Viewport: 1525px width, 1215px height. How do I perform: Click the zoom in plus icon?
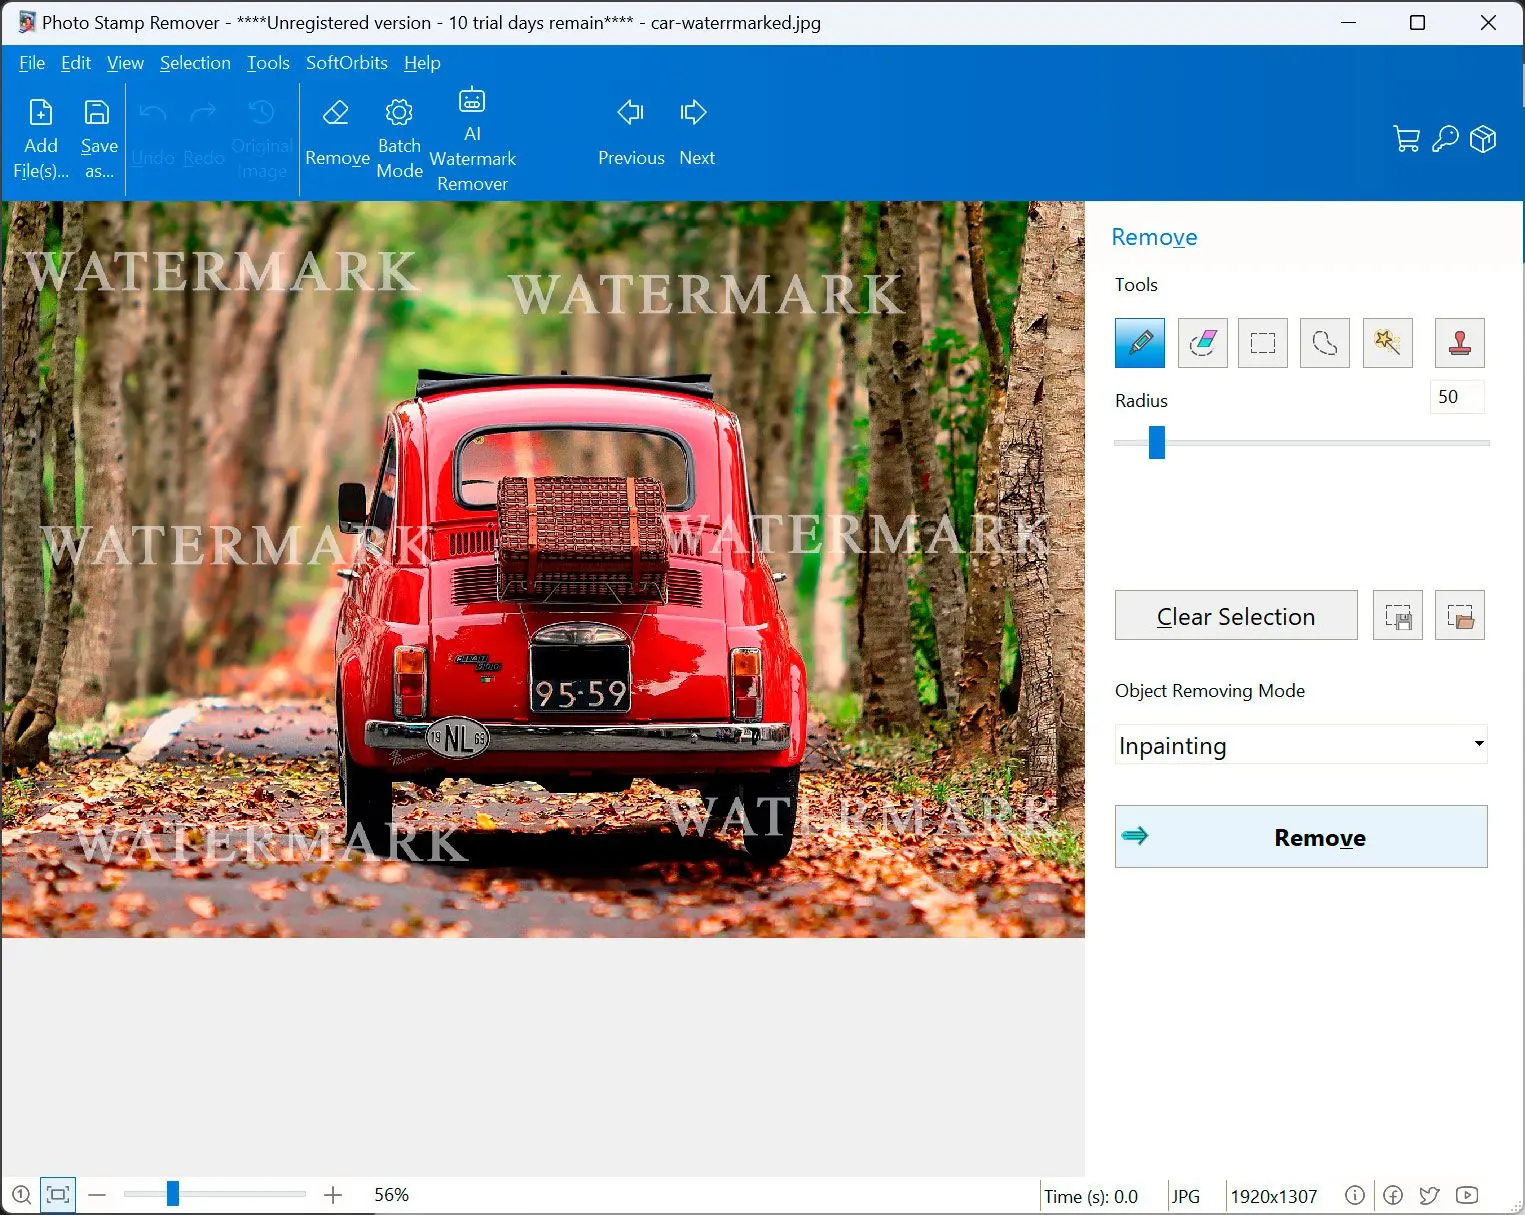[333, 1195]
